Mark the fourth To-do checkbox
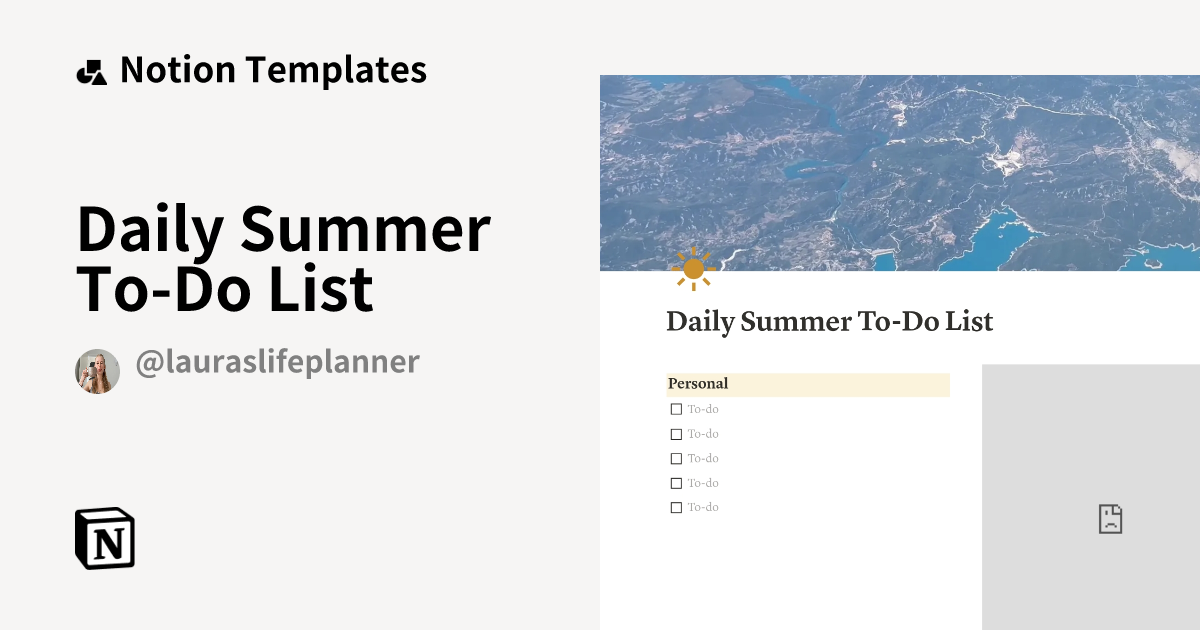 (676, 483)
